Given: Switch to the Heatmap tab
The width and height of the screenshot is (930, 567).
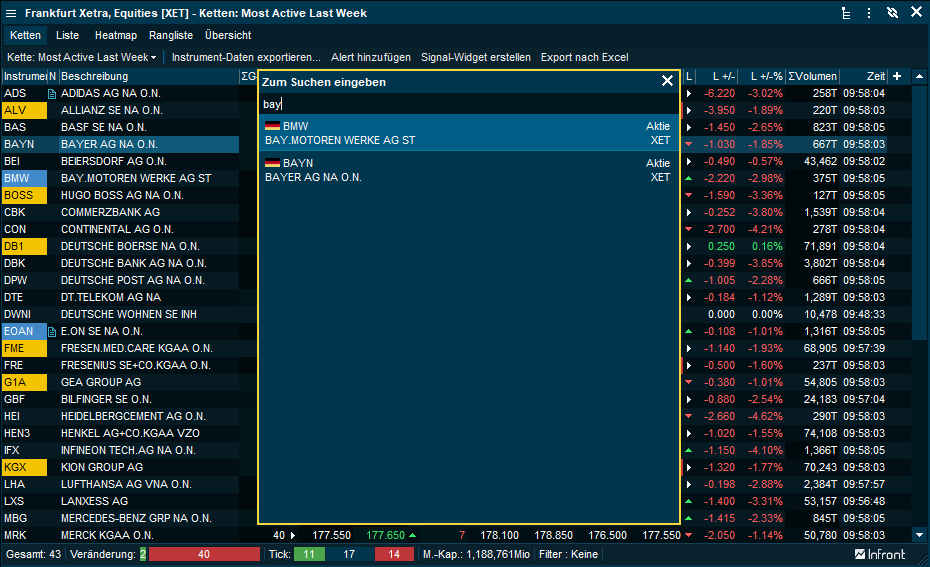Looking at the screenshot, I should (115, 35).
